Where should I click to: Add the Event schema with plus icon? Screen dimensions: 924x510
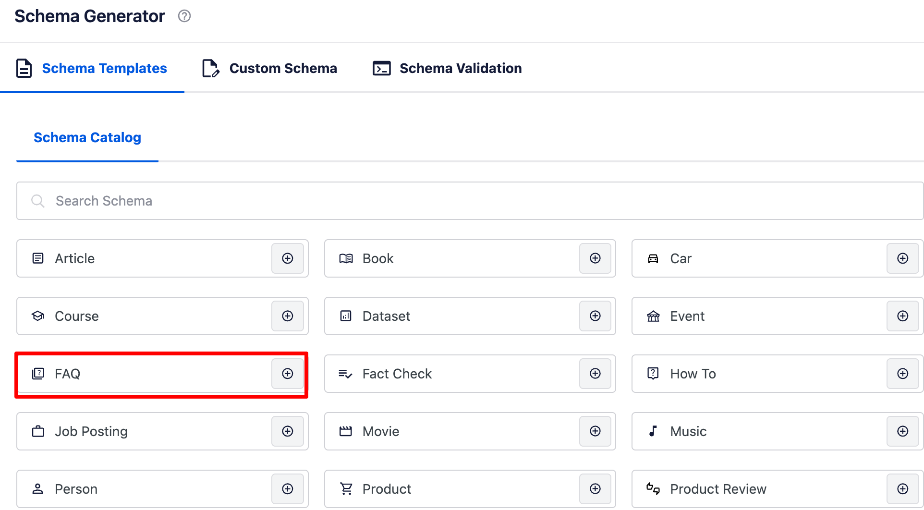coord(903,316)
